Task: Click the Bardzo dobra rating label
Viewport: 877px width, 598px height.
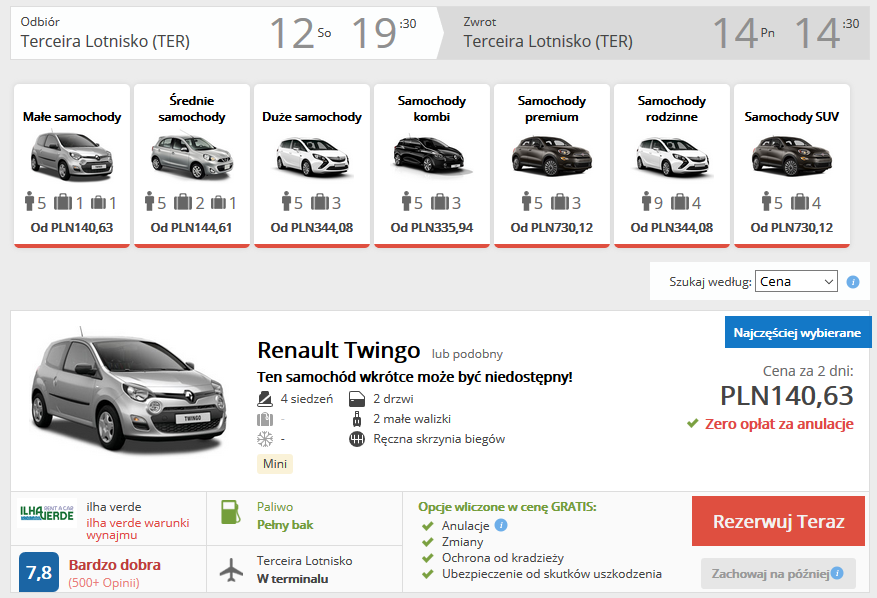Action: (115, 564)
